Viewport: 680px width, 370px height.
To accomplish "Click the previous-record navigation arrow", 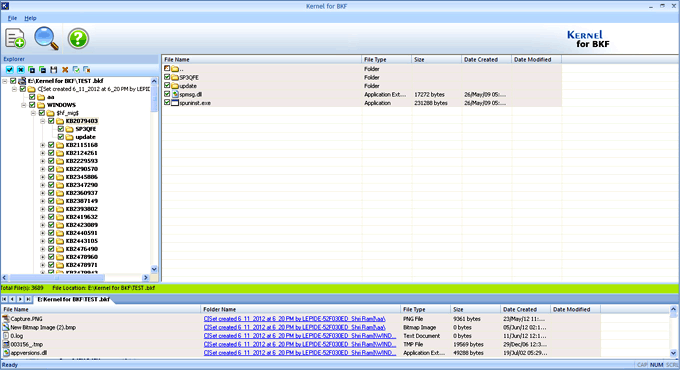I will pyautogui.click(x=12, y=299).
